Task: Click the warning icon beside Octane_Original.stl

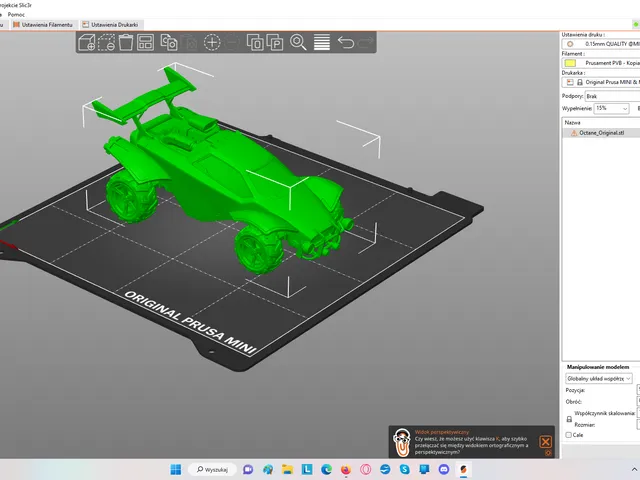Action: click(574, 133)
